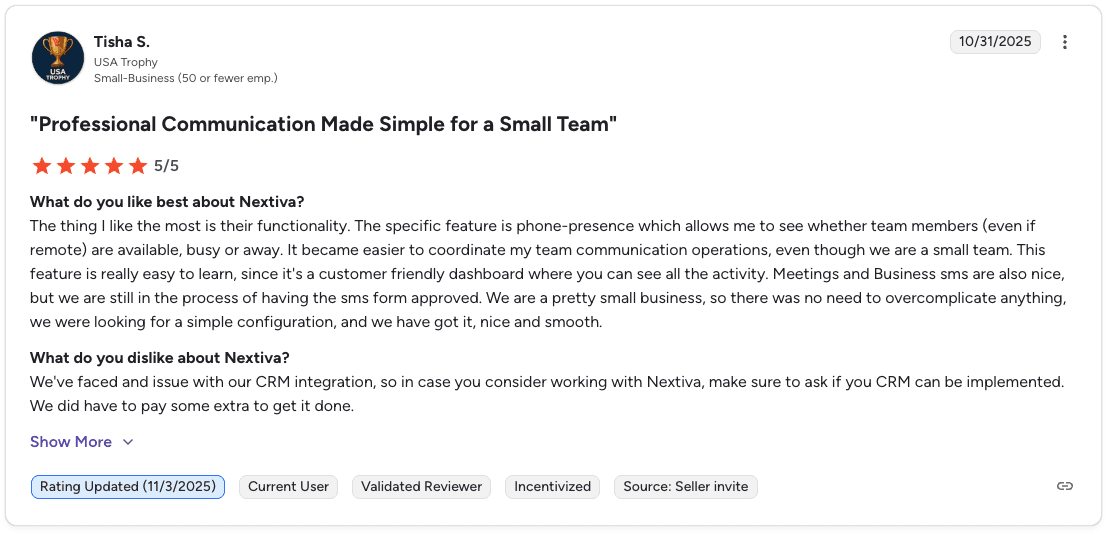Select the Rating Updated (11/3/2025) tag
Image resolution: width=1109 pixels, height=535 pixels.
(128, 487)
